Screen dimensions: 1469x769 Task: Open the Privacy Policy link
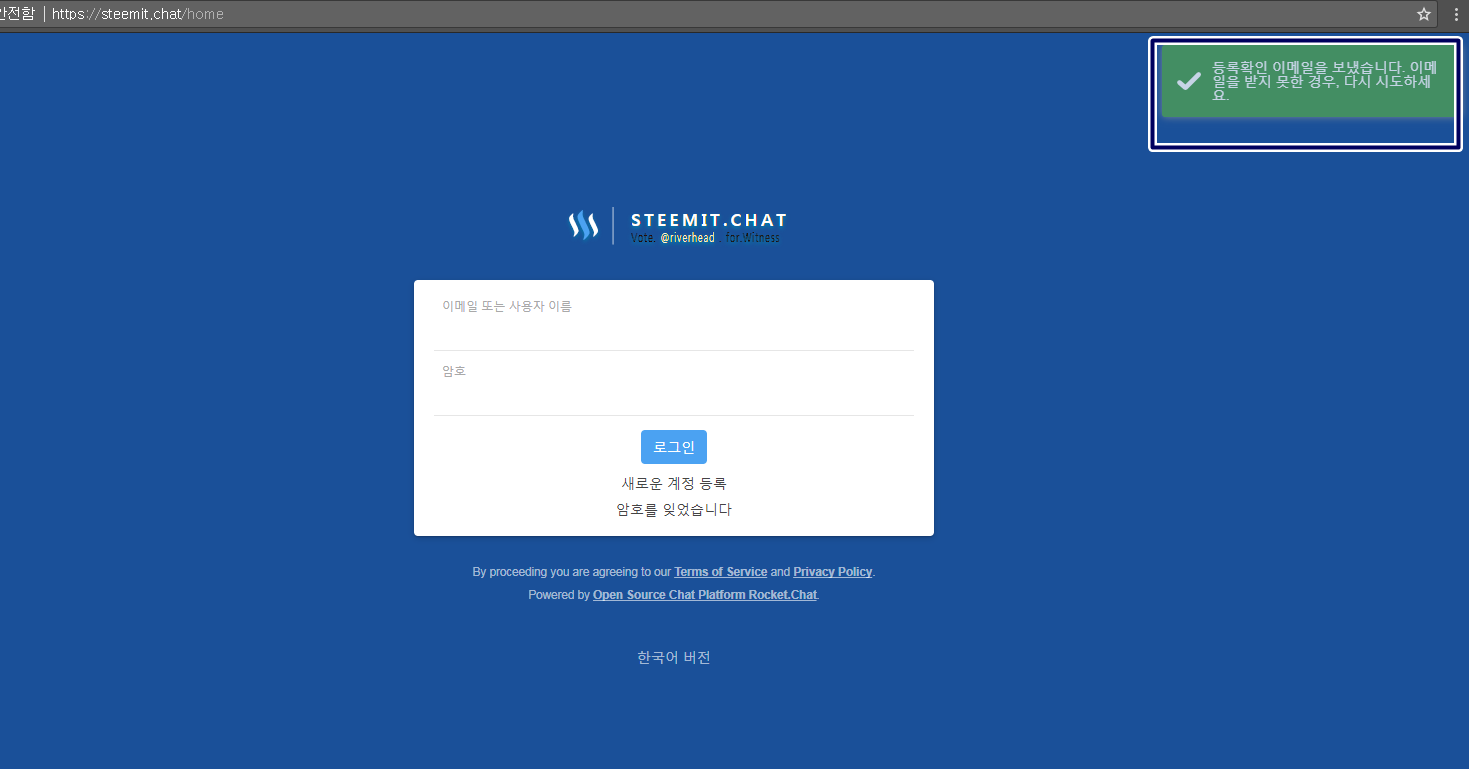833,572
